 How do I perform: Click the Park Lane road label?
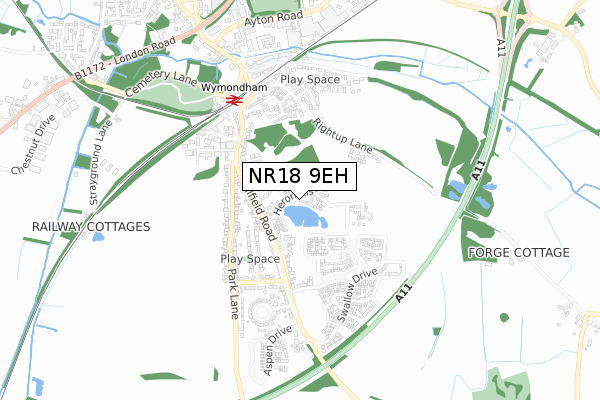[x=233, y=294]
